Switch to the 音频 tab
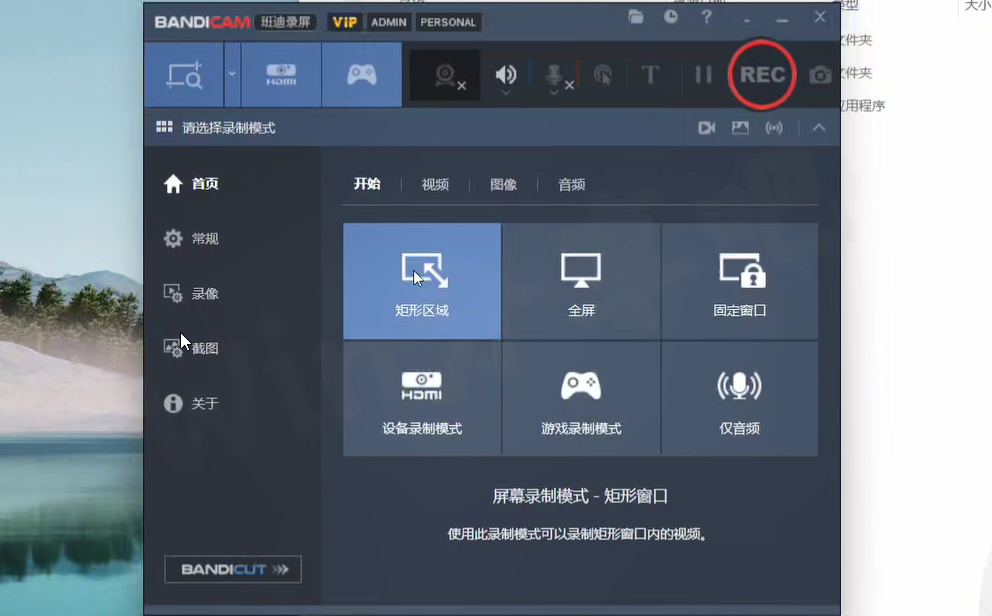Image resolution: width=992 pixels, height=616 pixels. (x=571, y=185)
